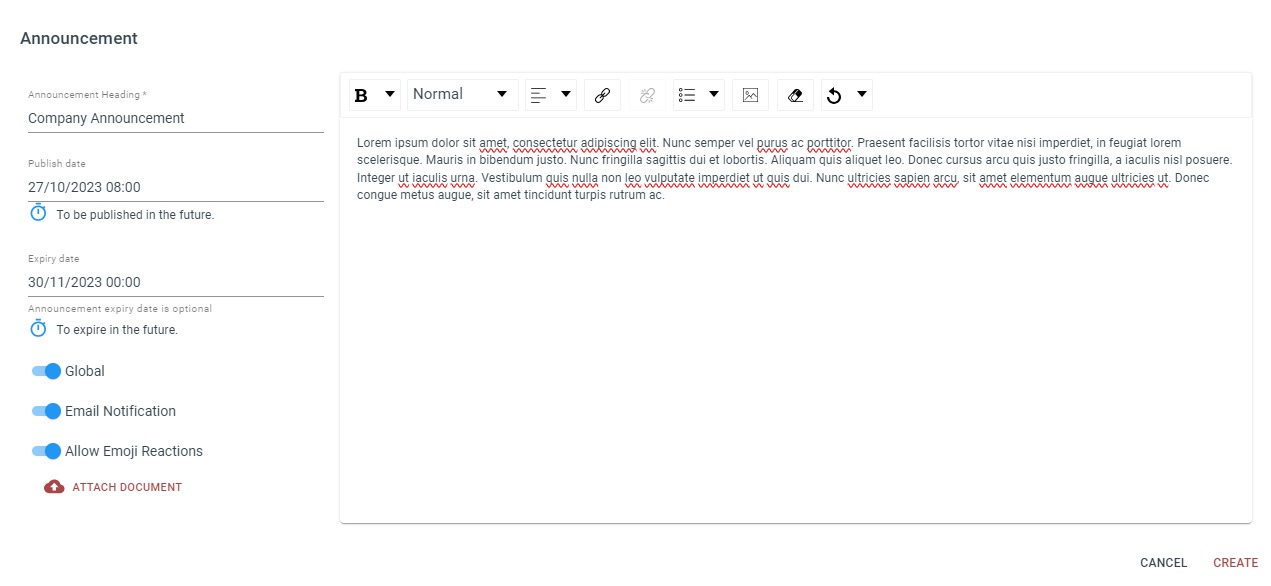The width and height of the screenshot is (1271, 586).
Task: Expand the list type dropdown arrow
Action: tap(714, 94)
